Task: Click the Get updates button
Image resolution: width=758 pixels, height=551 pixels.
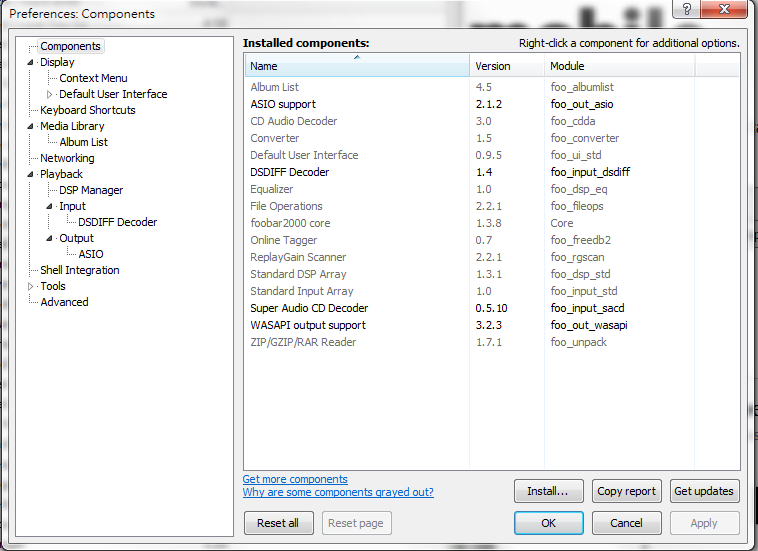Action: 704,491
